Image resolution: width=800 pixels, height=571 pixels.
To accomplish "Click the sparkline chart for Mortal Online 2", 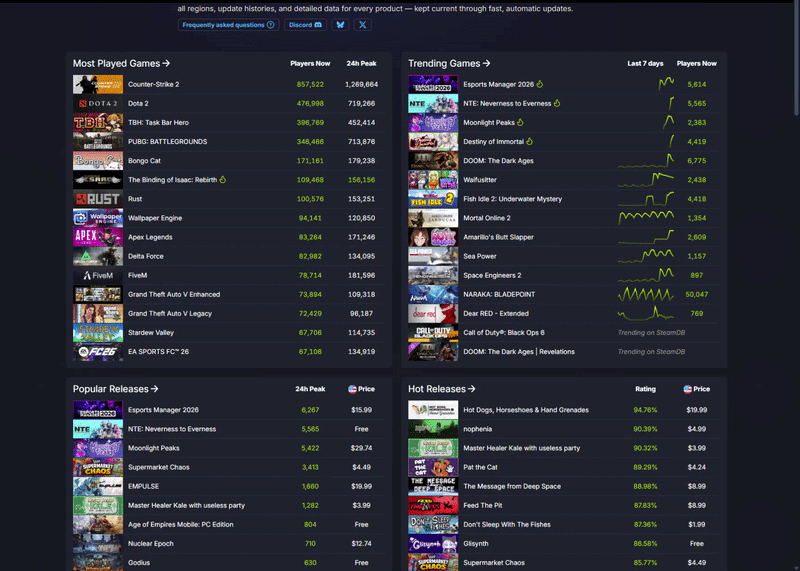I will [x=645, y=218].
